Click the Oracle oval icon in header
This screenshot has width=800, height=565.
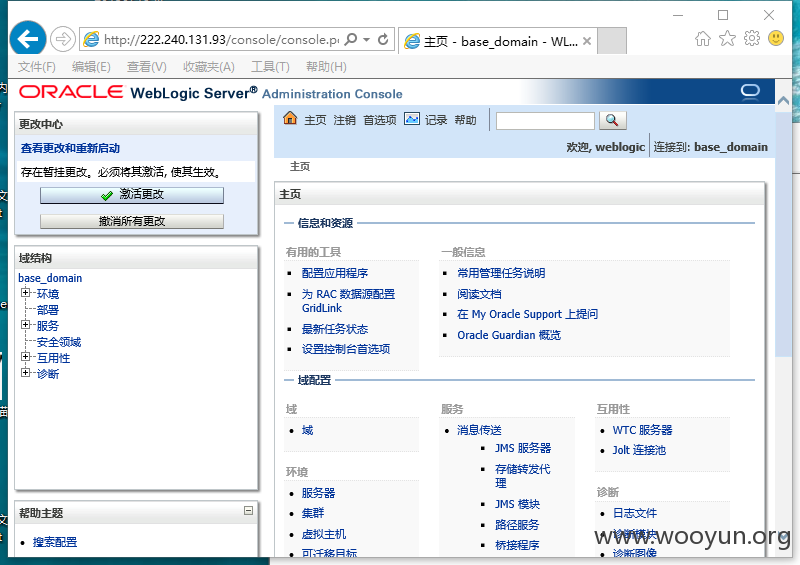click(x=750, y=91)
